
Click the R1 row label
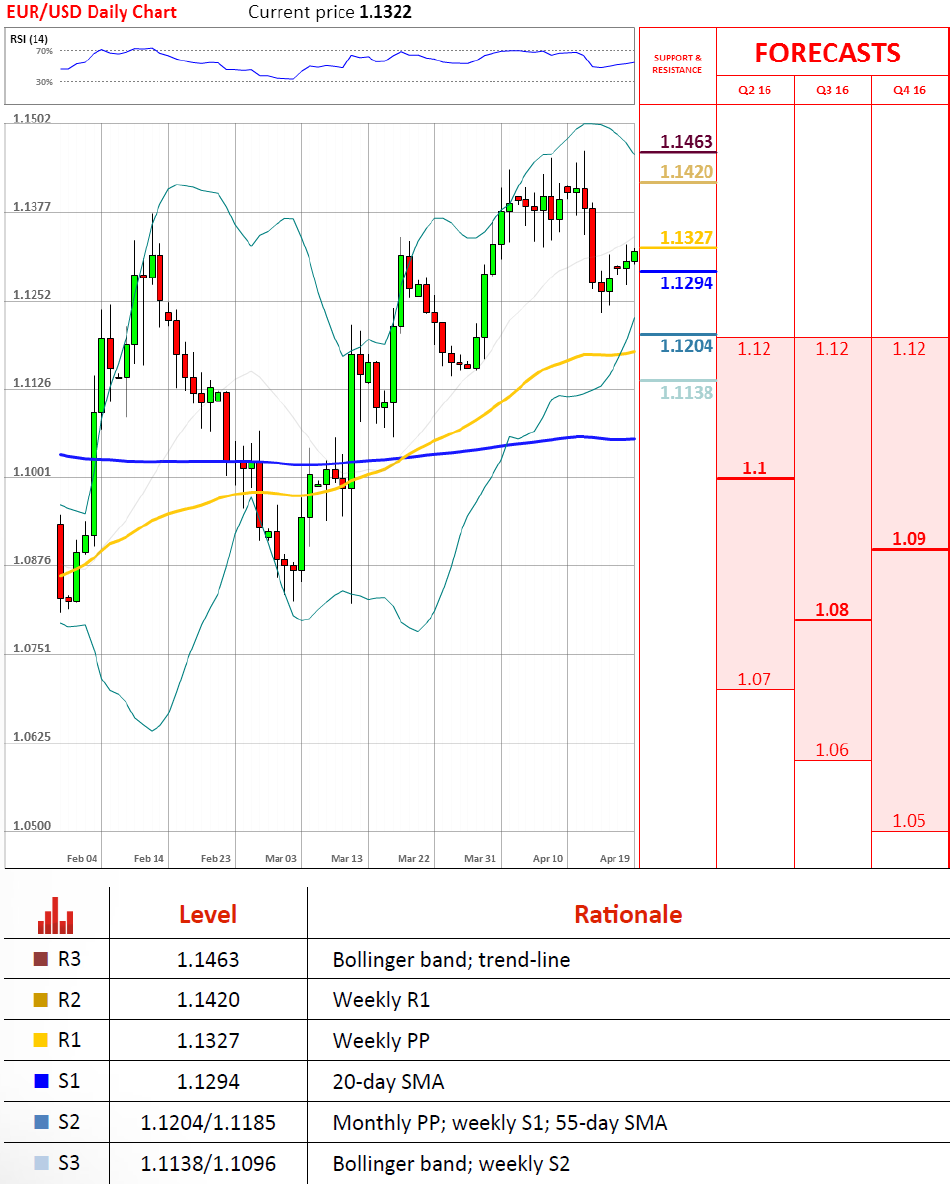[x=69, y=1040]
